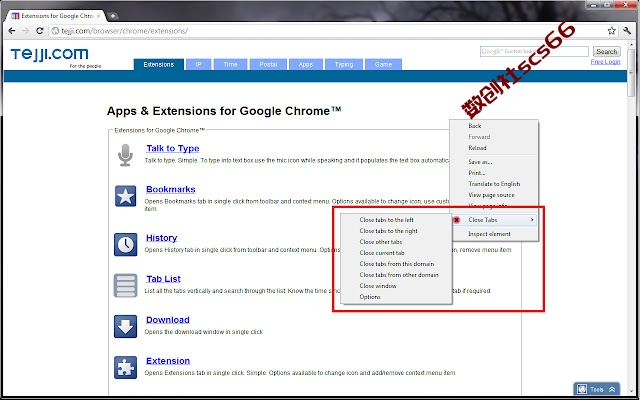This screenshot has height=400, width=640.
Task: Open the Extension link
Action: 168,361
